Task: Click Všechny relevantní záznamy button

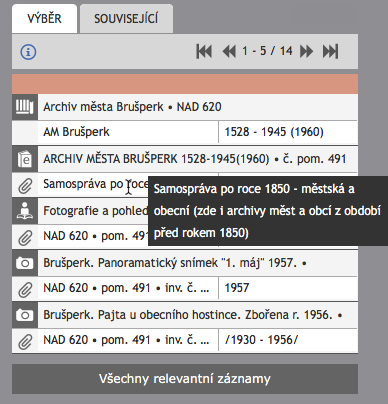Action: (x=185, y=379)
